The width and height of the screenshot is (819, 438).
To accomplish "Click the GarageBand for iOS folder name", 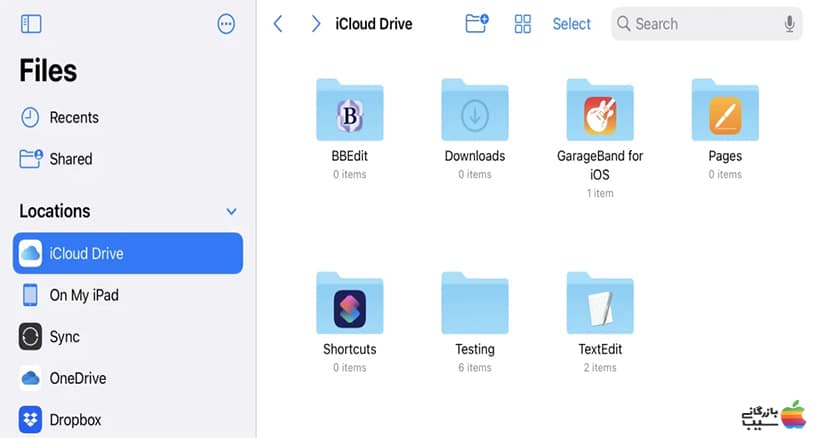I will point(600,165).
